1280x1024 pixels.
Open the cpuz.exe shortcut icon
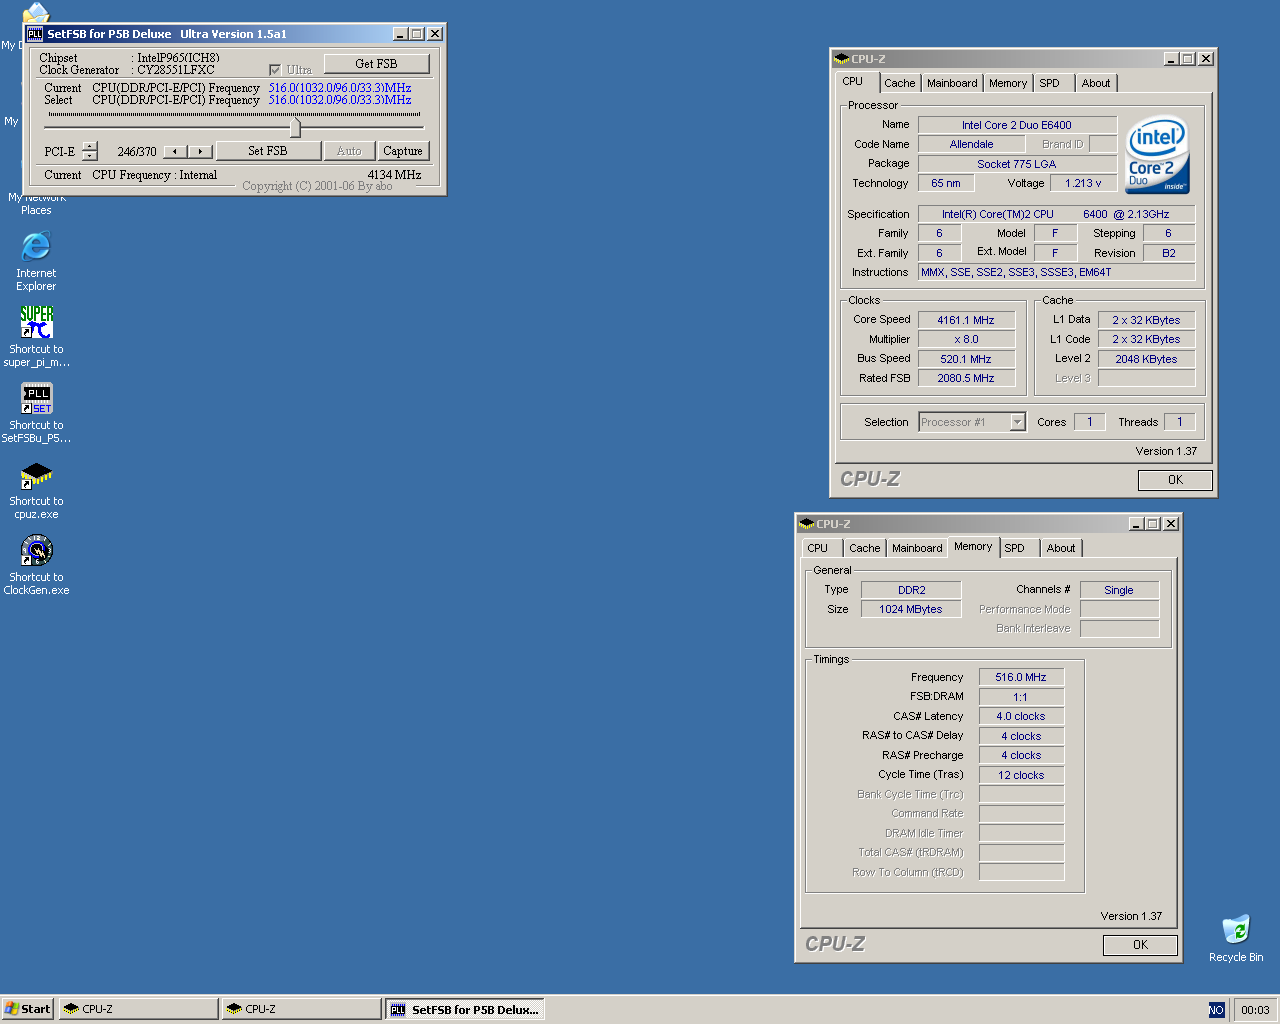(37, 475)
